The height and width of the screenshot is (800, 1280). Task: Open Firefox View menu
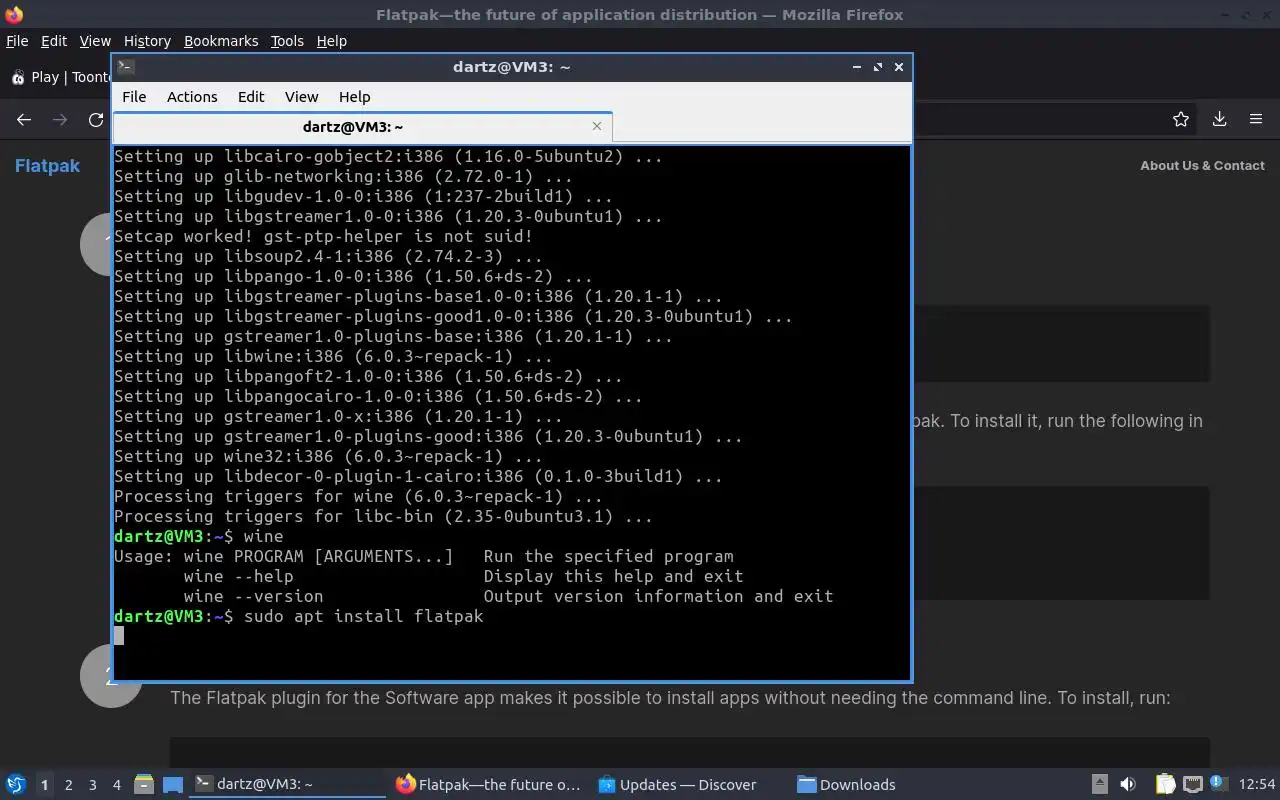coord(95,41)
